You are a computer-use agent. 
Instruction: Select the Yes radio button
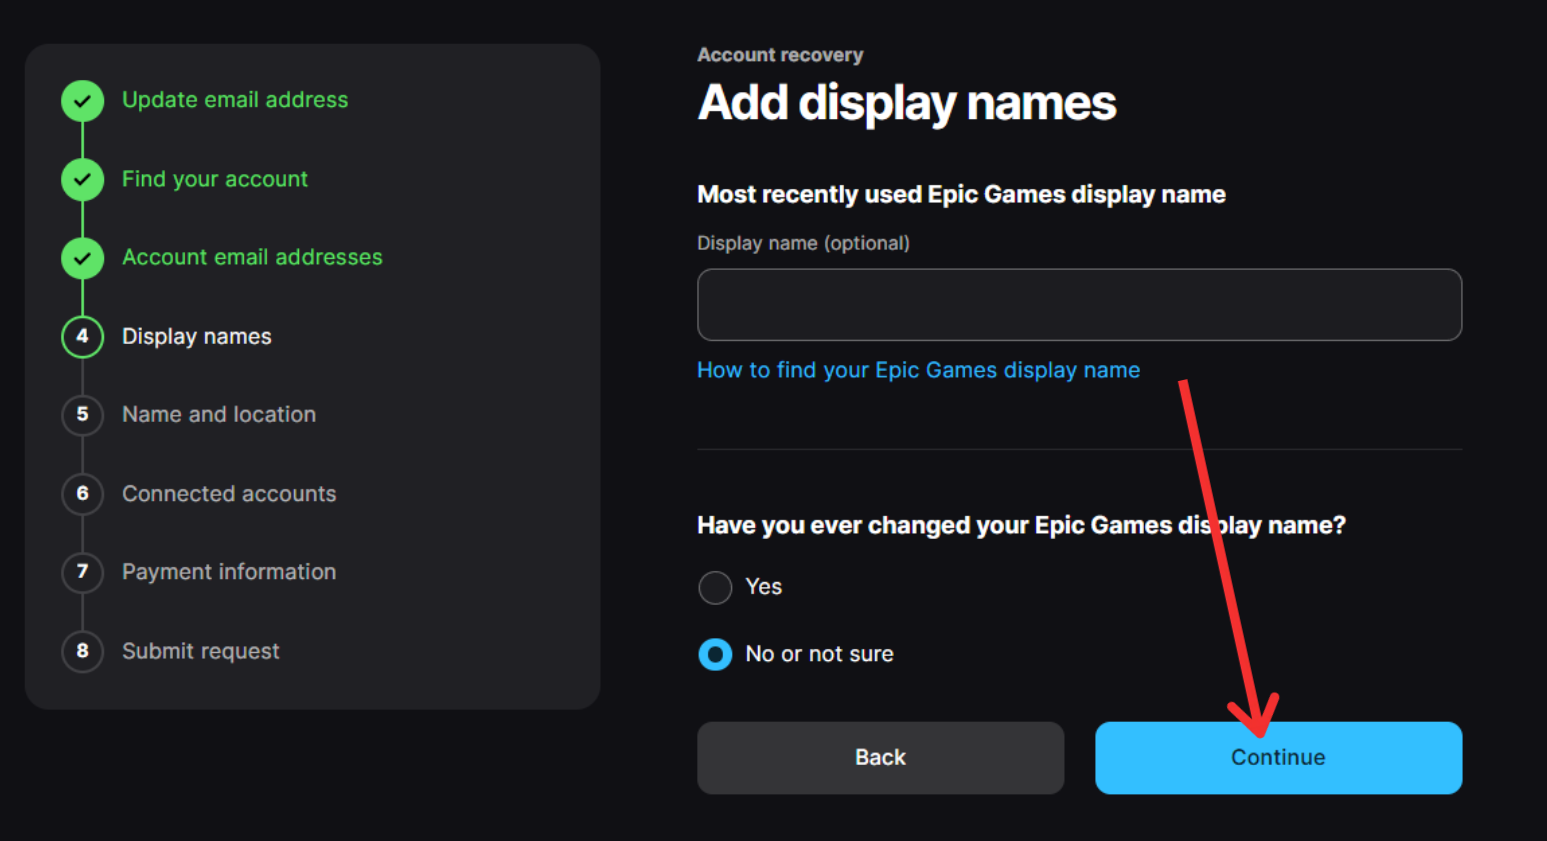click(x=715, y=588)
